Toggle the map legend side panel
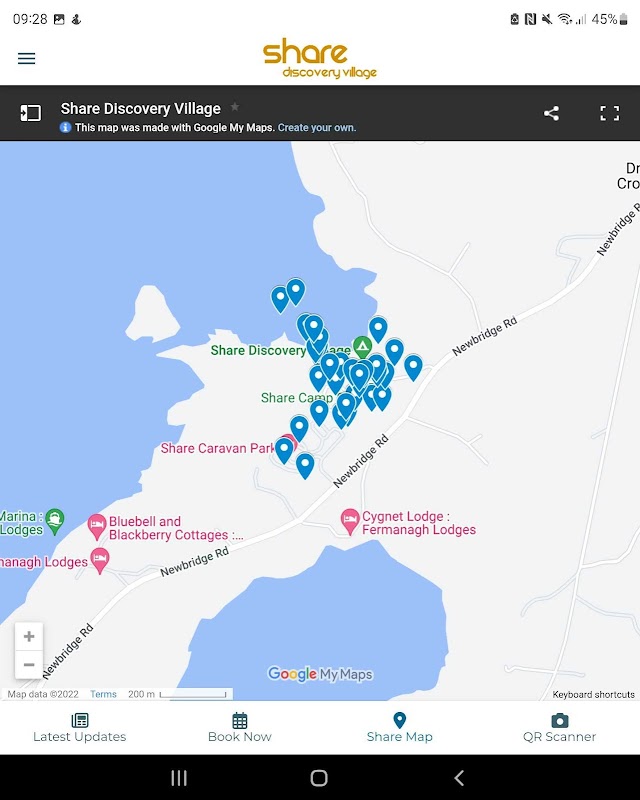 click(x=31, y=113)
